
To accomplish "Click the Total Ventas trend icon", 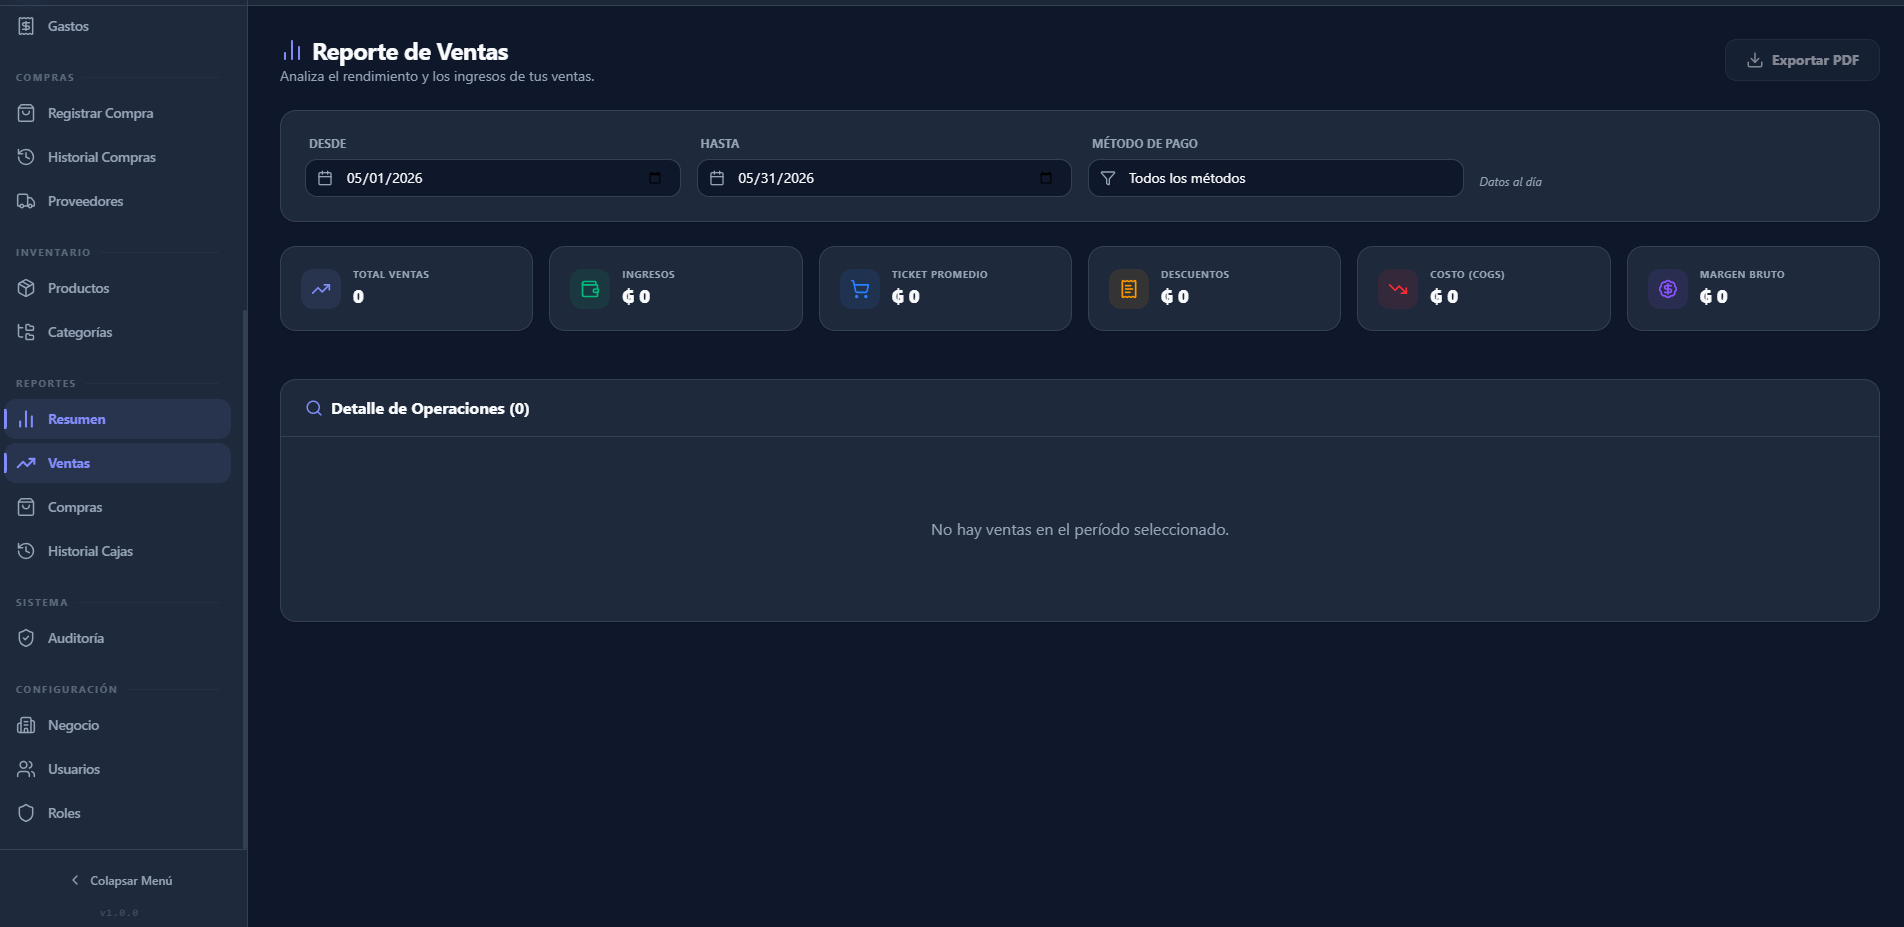I will click(x=321, y=289).
